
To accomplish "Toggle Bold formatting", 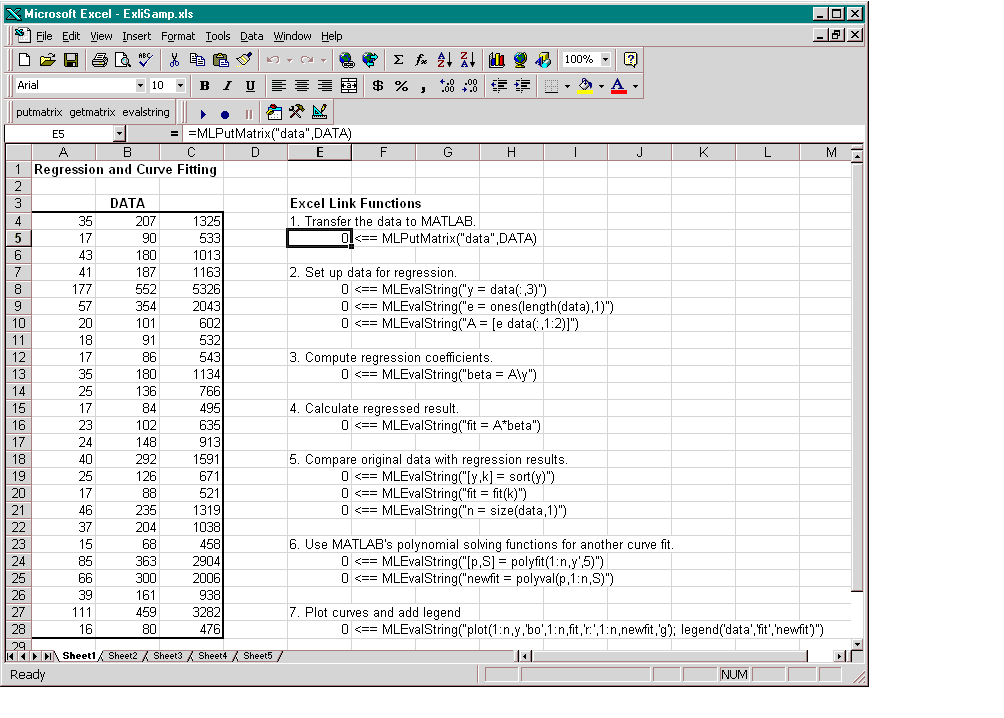I will (x=205, y=86).
